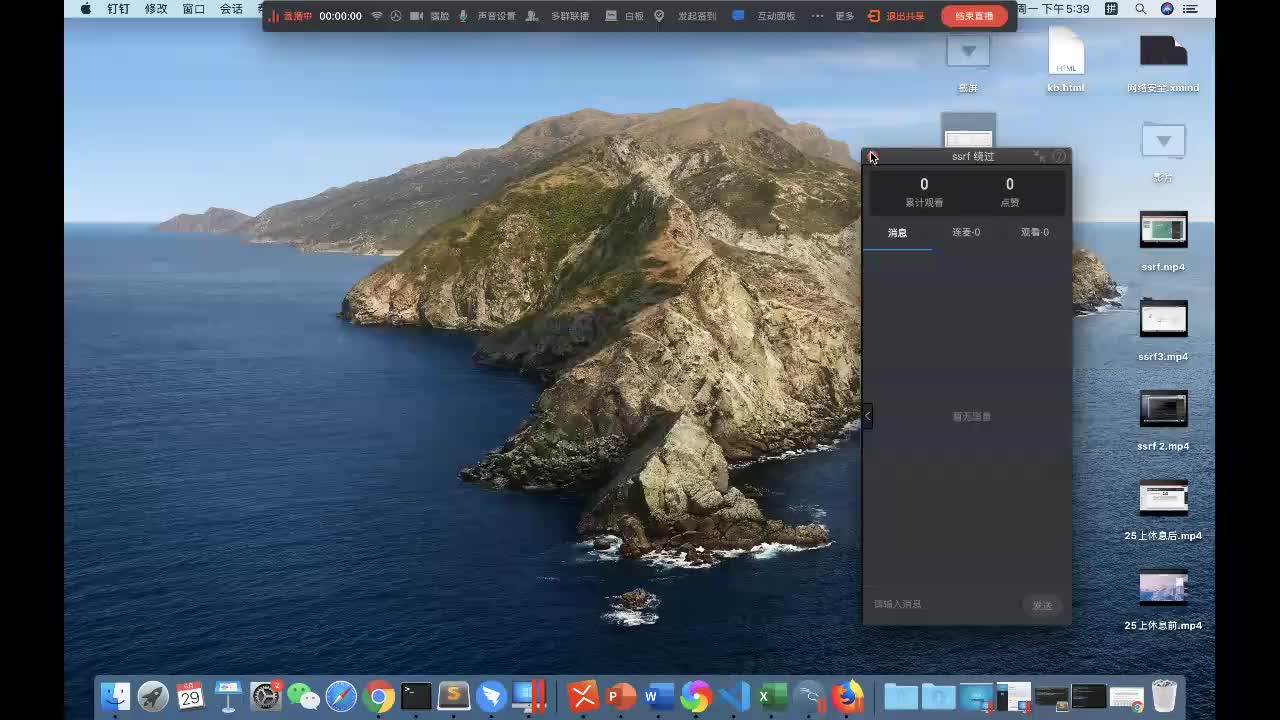This screenshot has height=720, width=1280.
Task: Open the ssrf.mp4 desktop file
Action: click(1163, 231)
